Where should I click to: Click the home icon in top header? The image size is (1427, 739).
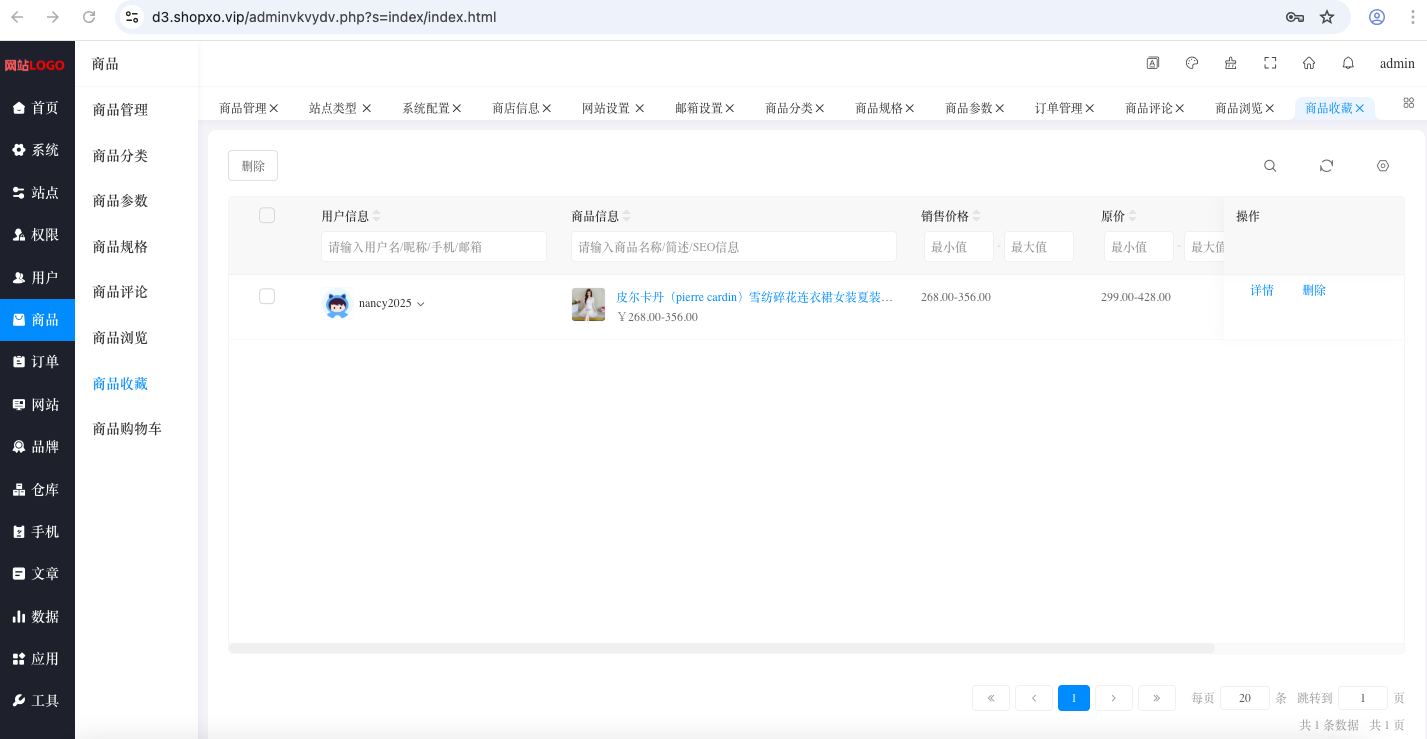[x=1309, y=63]
